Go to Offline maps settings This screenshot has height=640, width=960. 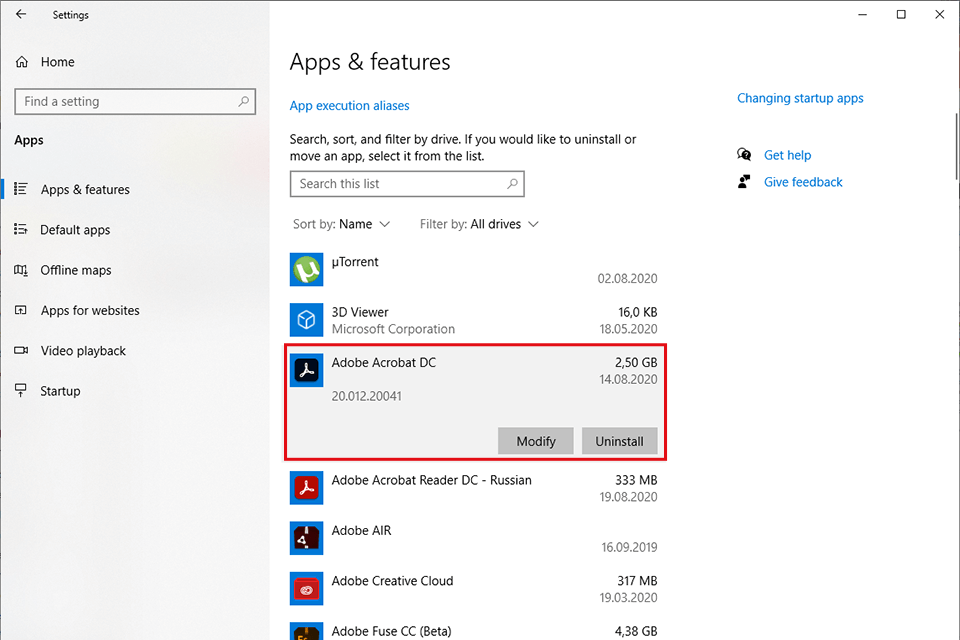pos(76,270)
